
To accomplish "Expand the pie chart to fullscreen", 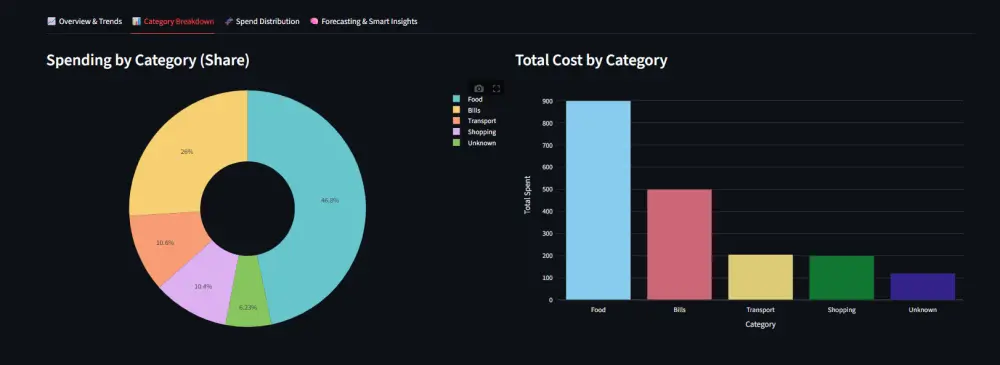I will point(496,89).
